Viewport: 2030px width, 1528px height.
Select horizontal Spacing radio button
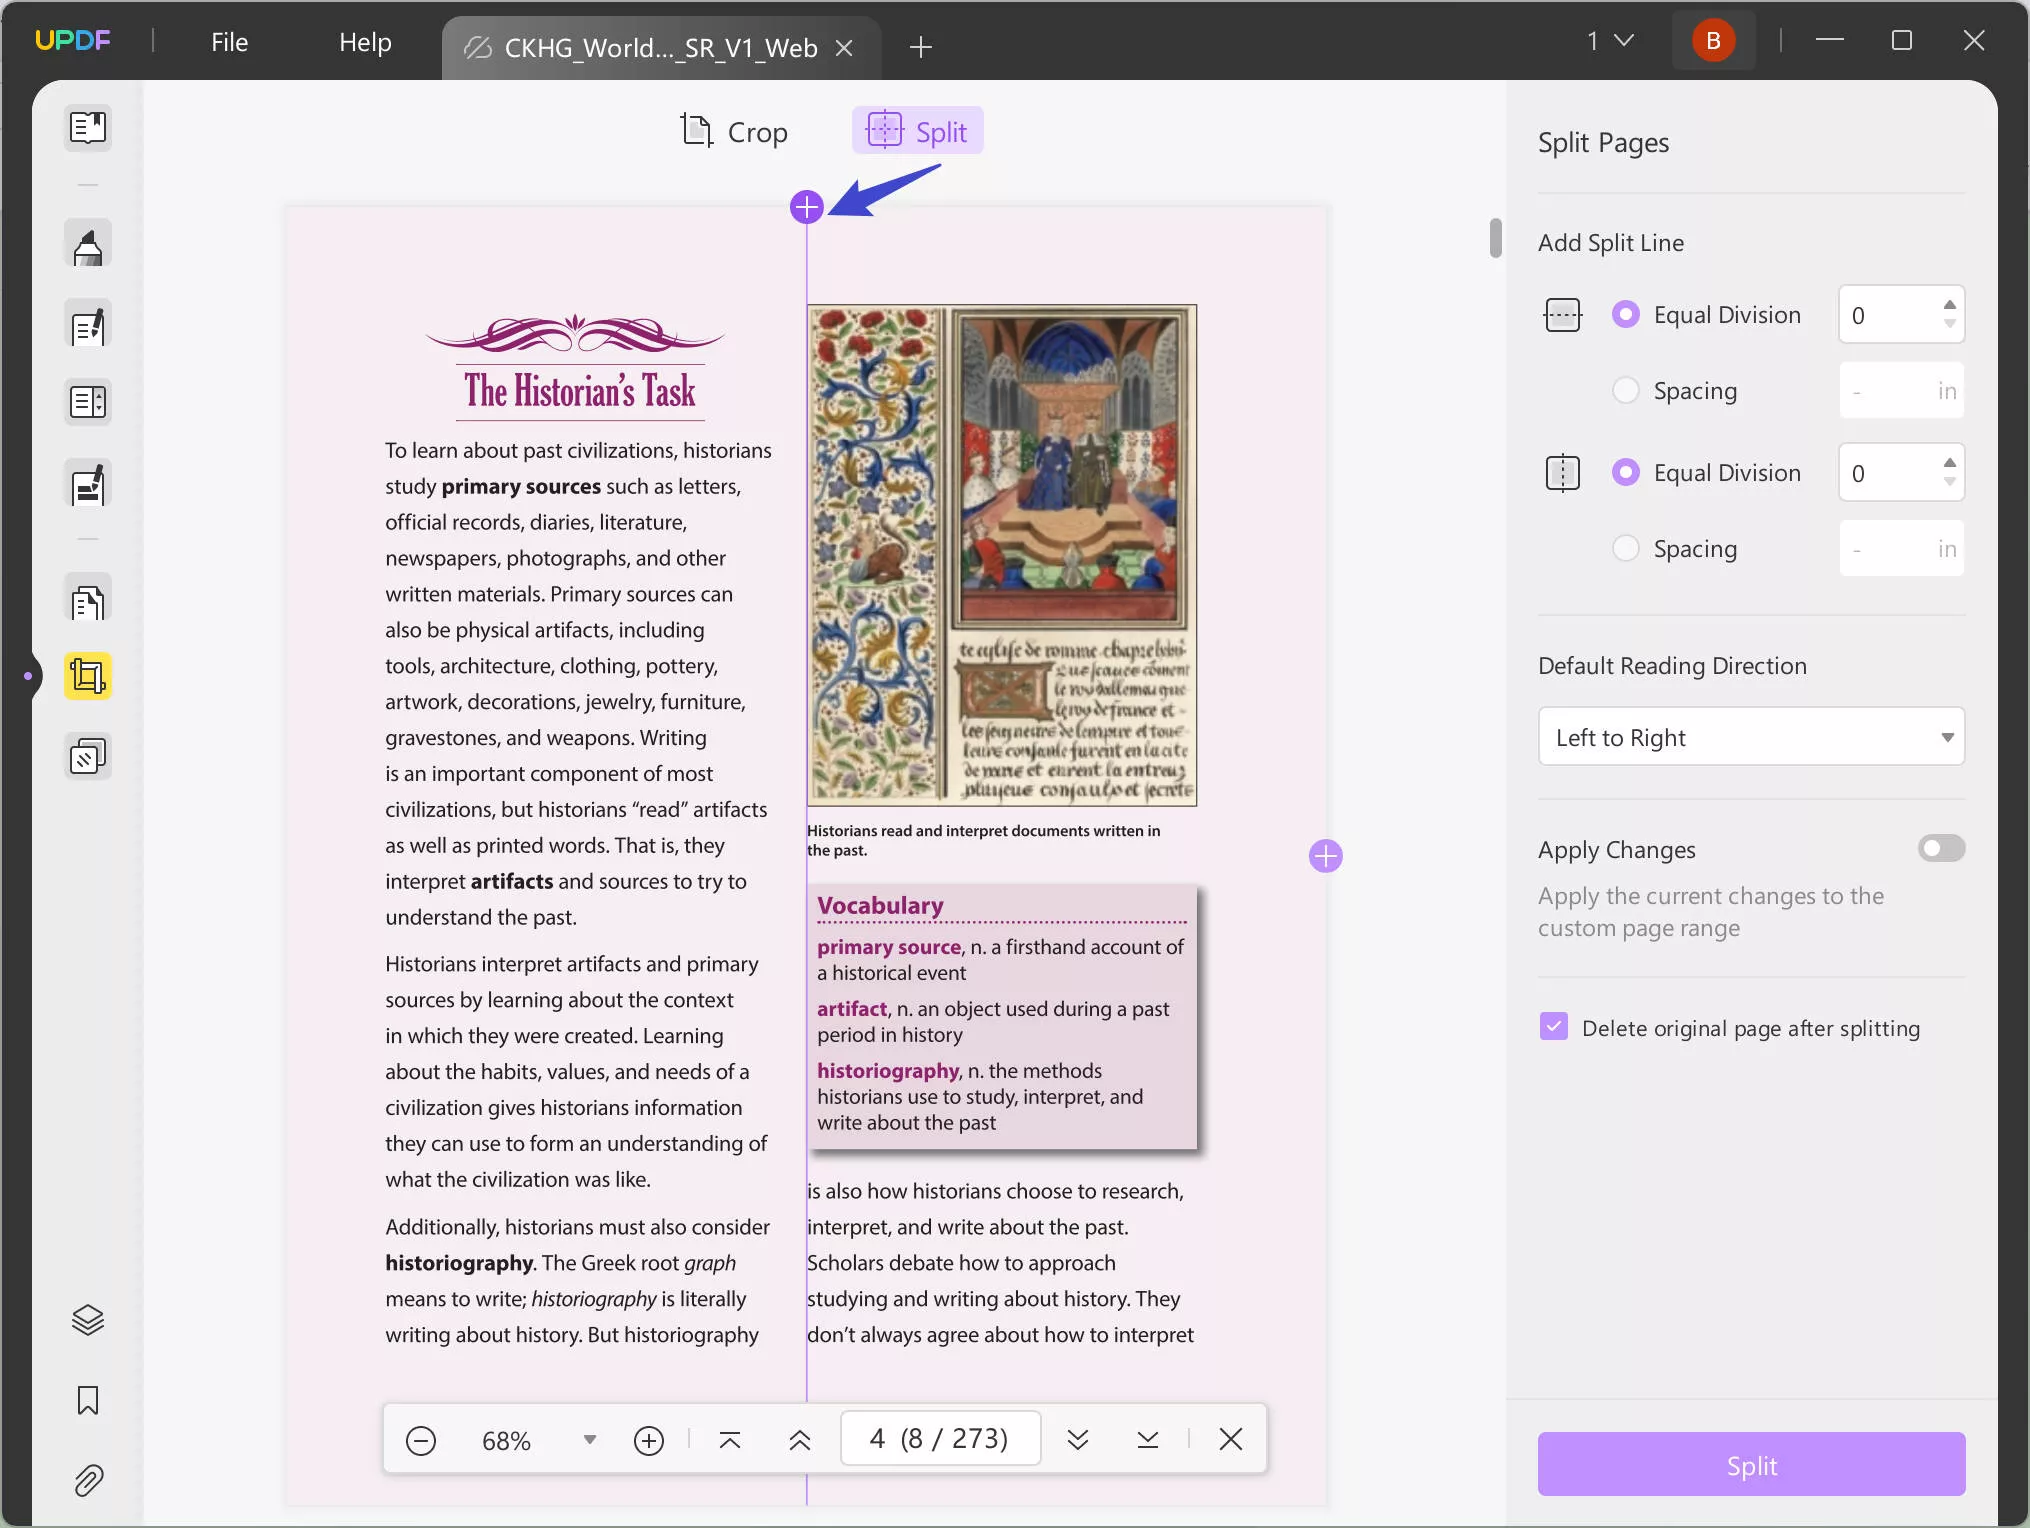pyautogui.click(x=1626, y=390)
